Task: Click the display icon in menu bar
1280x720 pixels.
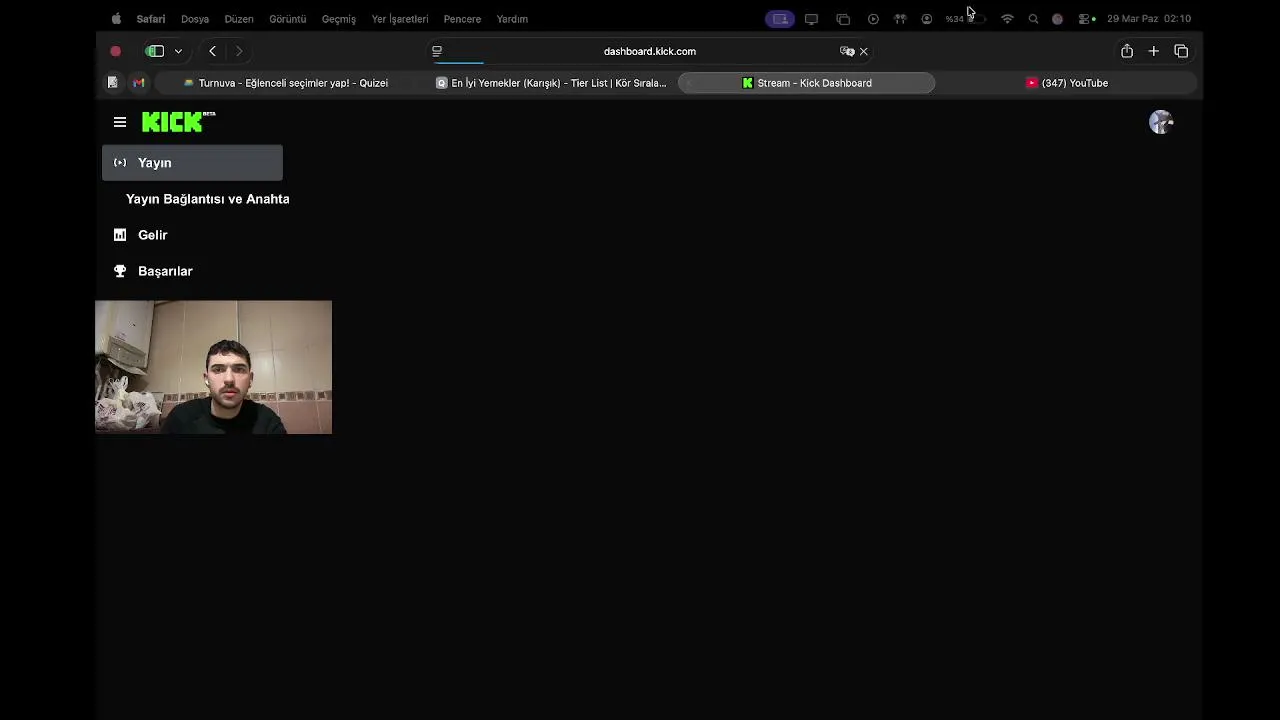Action: [x=811, y=19]
